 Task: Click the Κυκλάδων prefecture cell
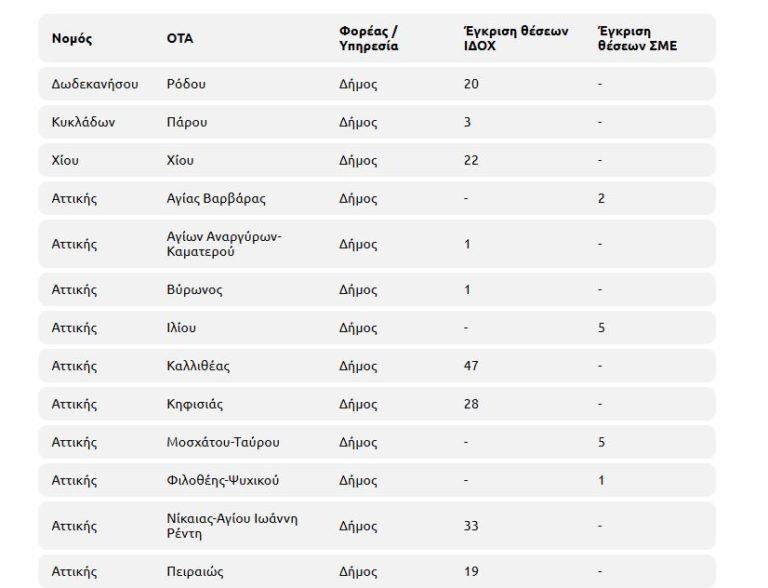(83, 122)
